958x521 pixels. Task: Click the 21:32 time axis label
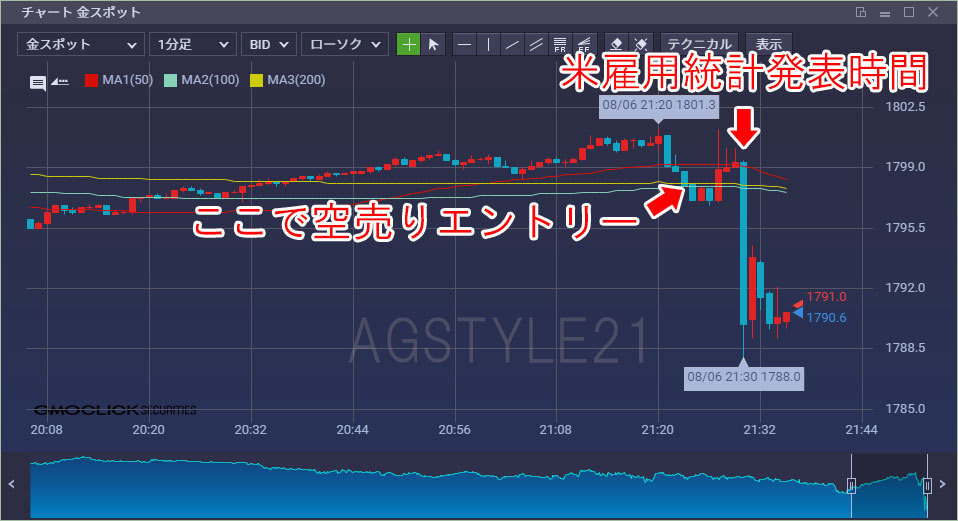[759, 430]
